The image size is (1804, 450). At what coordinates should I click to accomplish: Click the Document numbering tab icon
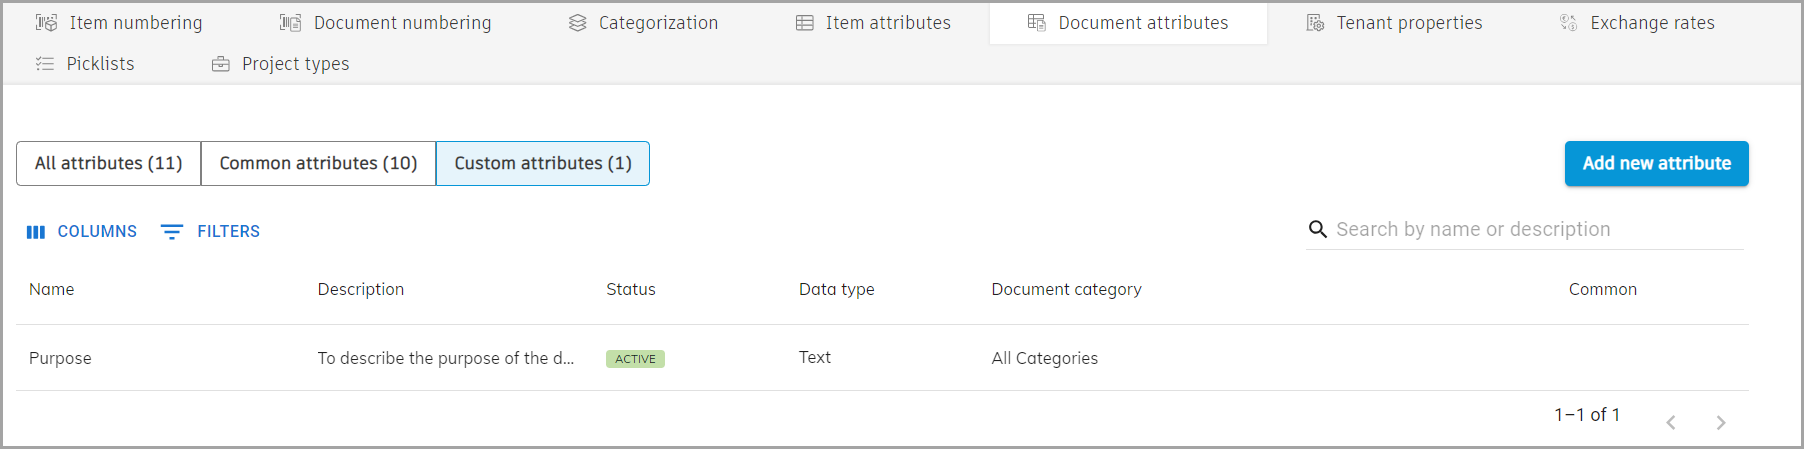pos(290,23)
